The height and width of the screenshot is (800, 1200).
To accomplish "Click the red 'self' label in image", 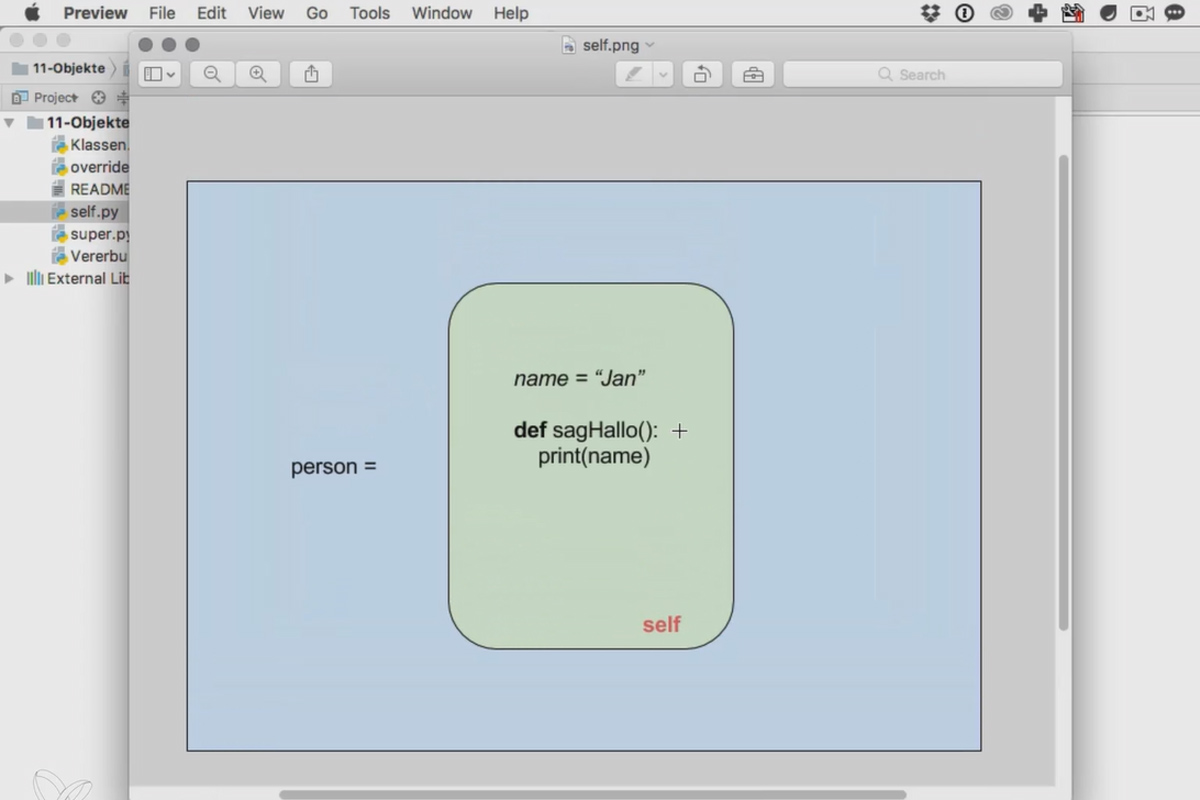I will click(x=661, y=624).
